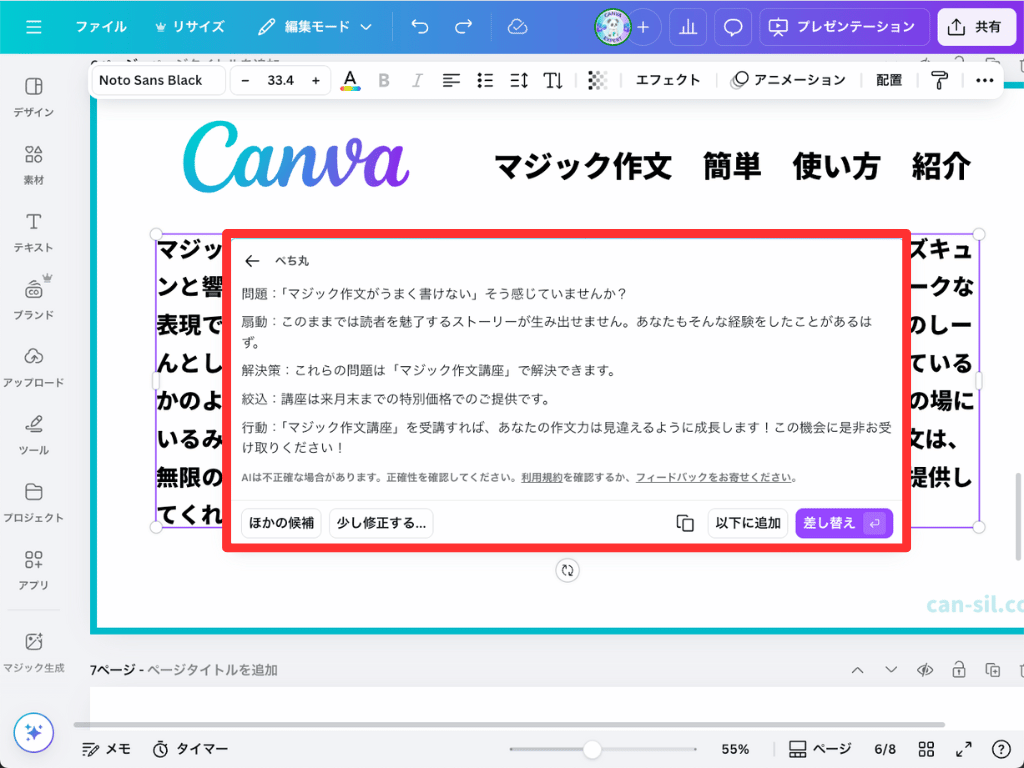Viewport: 1024px width, 768px height.
Task: Launch the Canva AI assistant sparkle button
Action: [33, 732]
